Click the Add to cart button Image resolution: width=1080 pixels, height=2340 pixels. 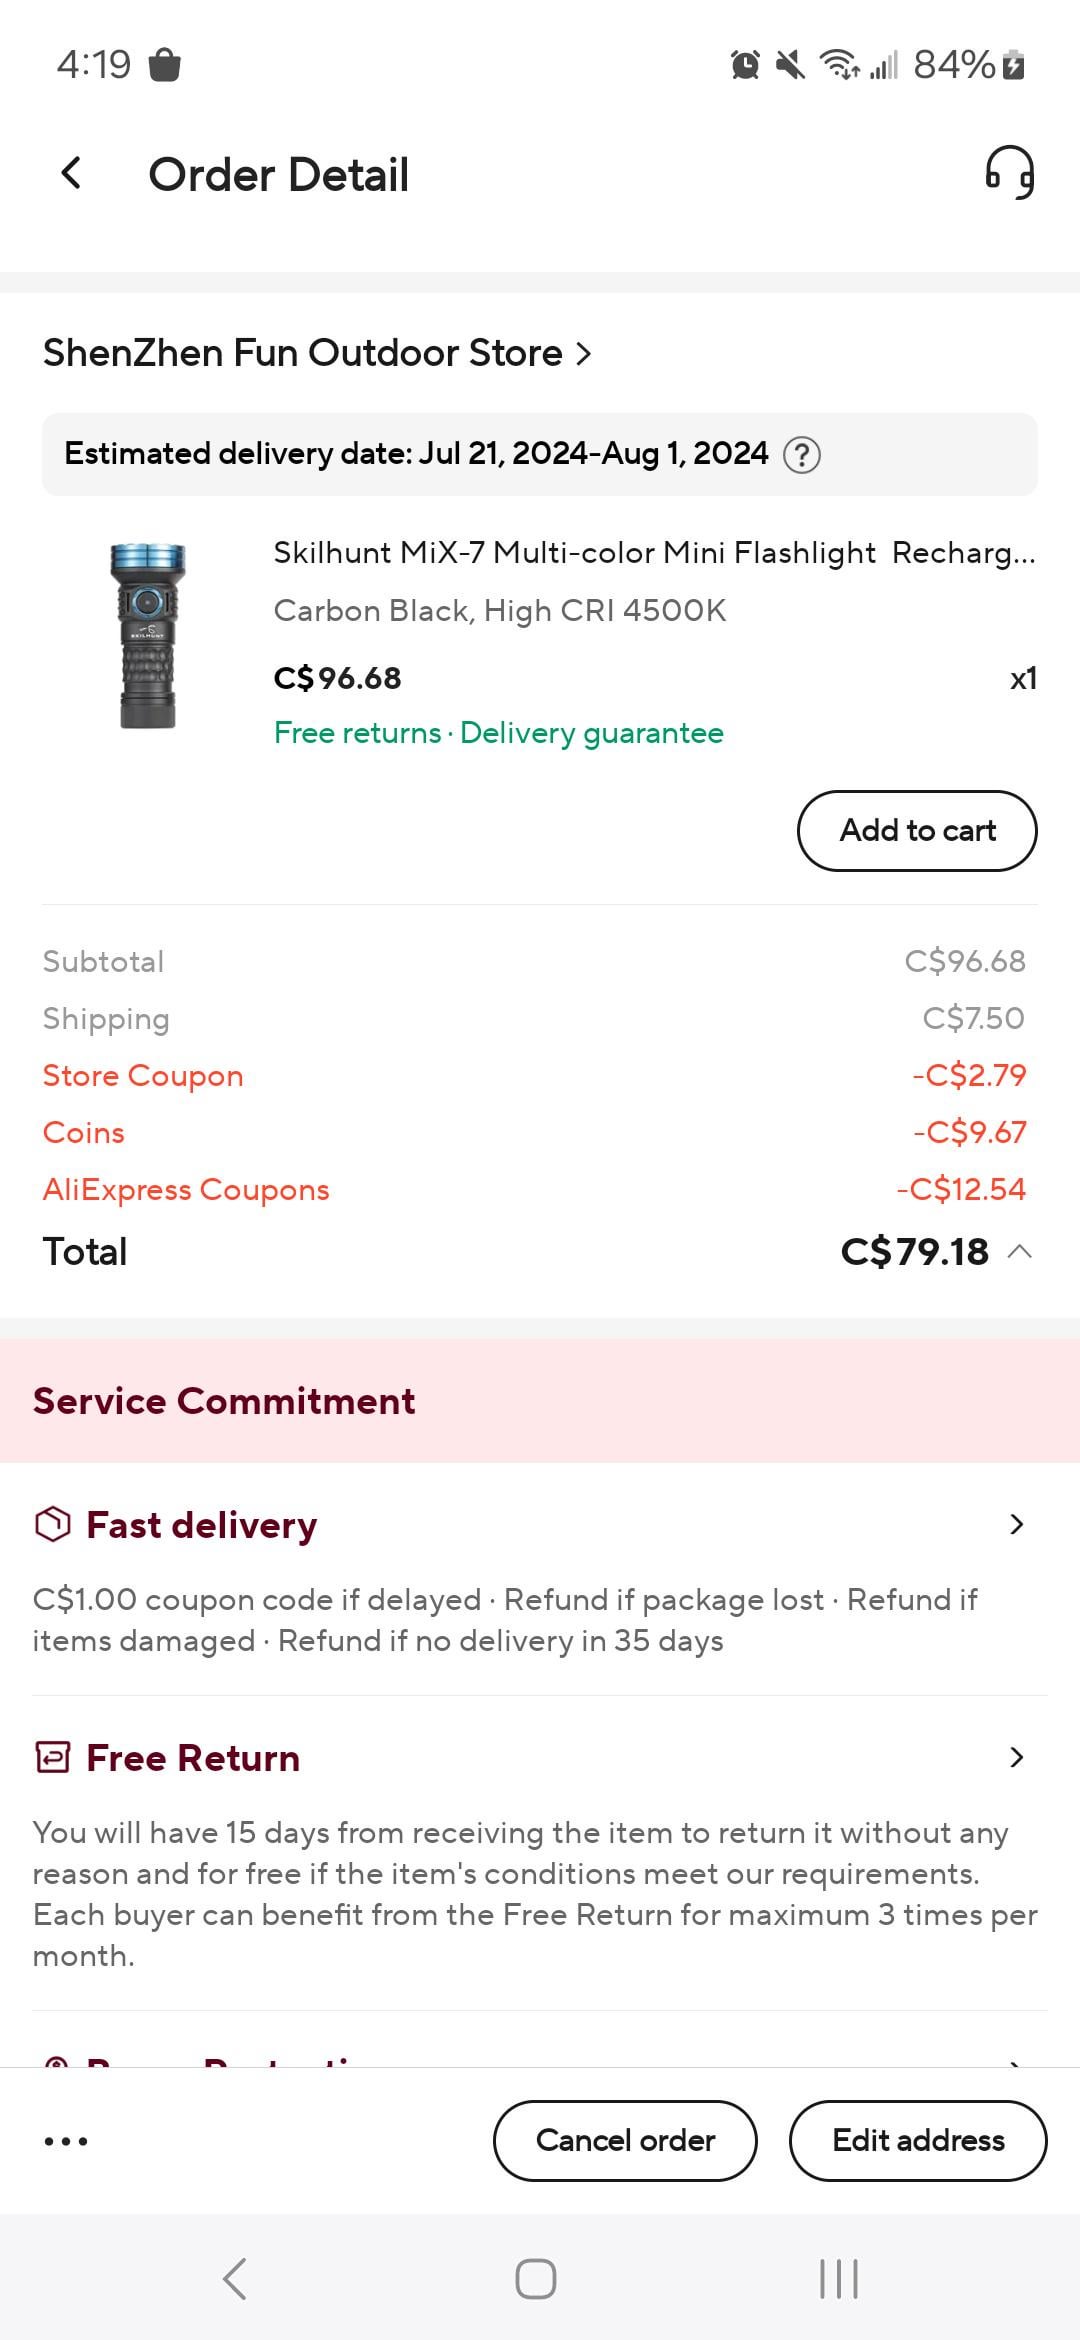[x=917, y=830]
